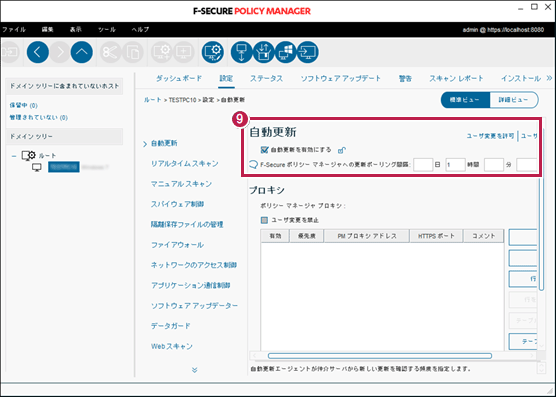Viewport: 556px width, 397px height.
Task: Open 自動更新 settings category
Action: 164,143
